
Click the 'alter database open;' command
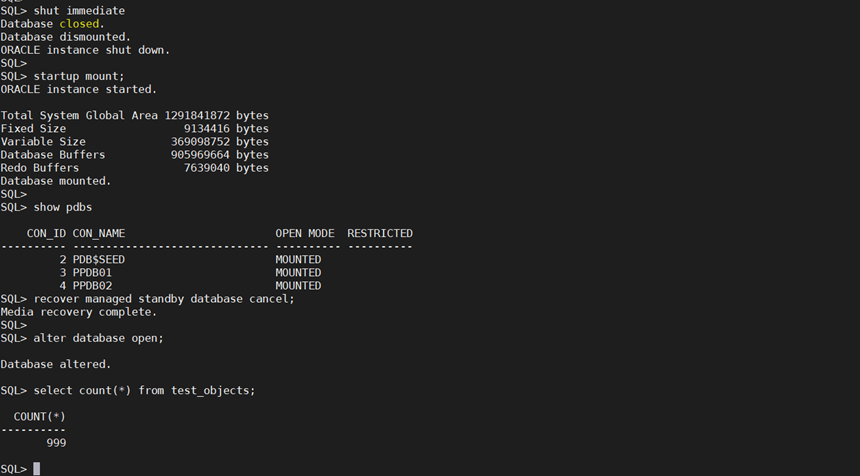99,338
